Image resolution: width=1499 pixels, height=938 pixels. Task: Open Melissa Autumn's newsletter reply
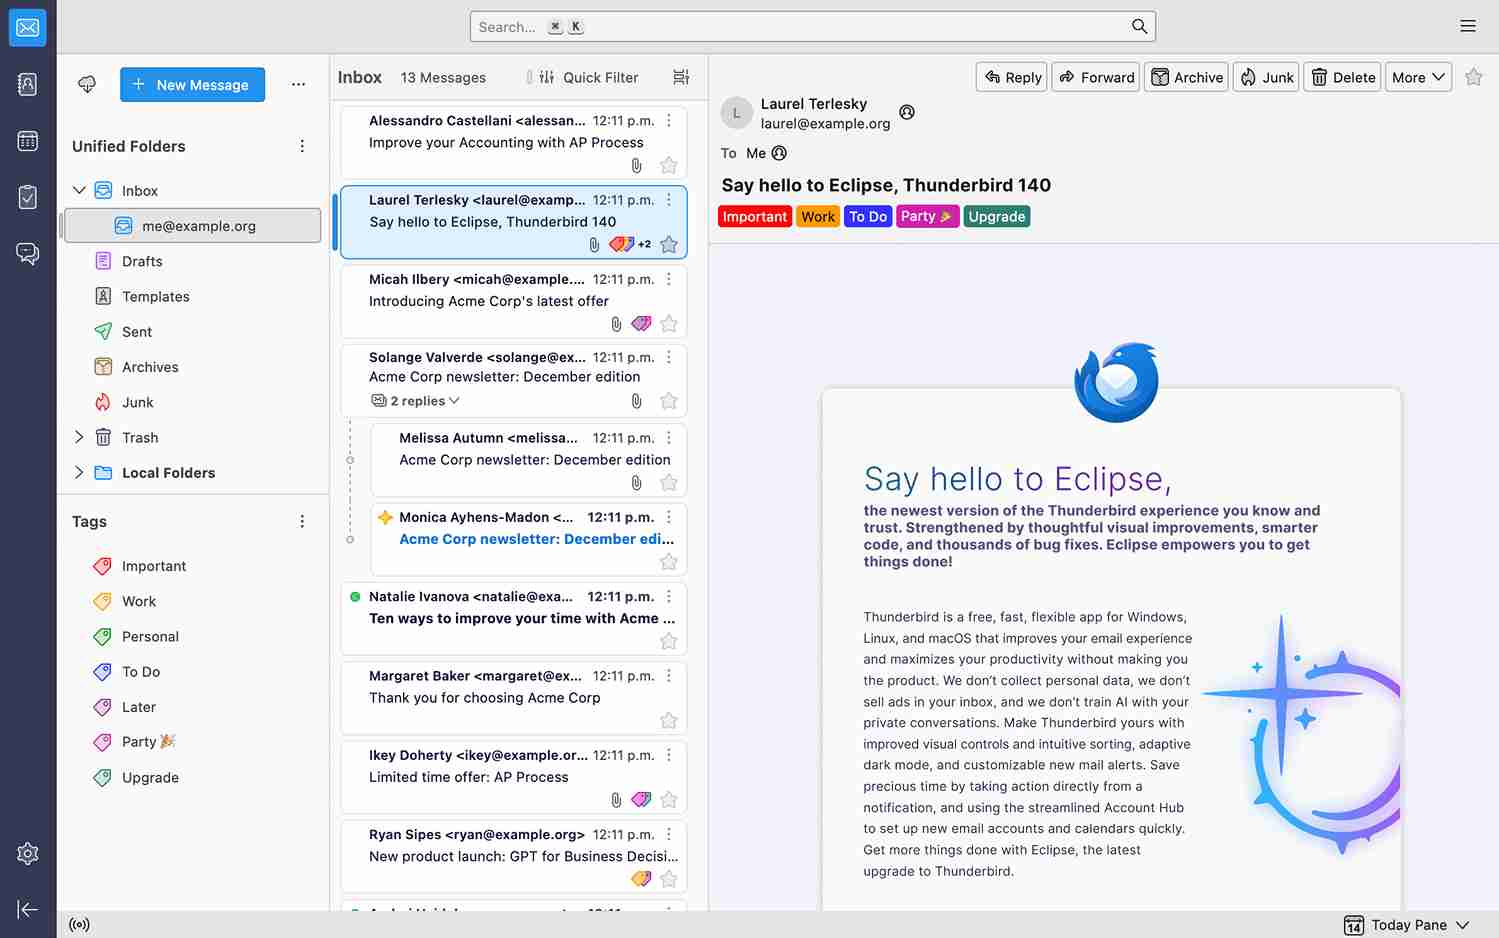(529, 461)
